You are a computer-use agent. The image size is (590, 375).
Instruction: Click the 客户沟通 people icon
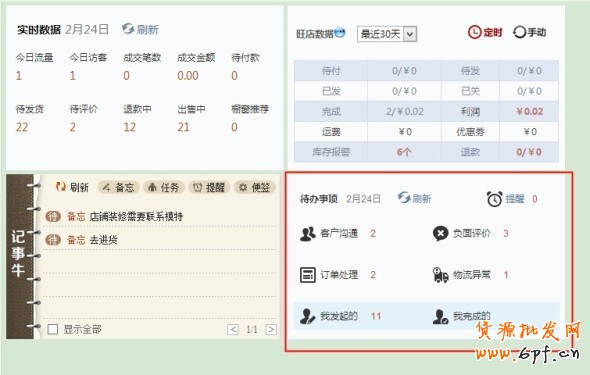tap(308, 234)
